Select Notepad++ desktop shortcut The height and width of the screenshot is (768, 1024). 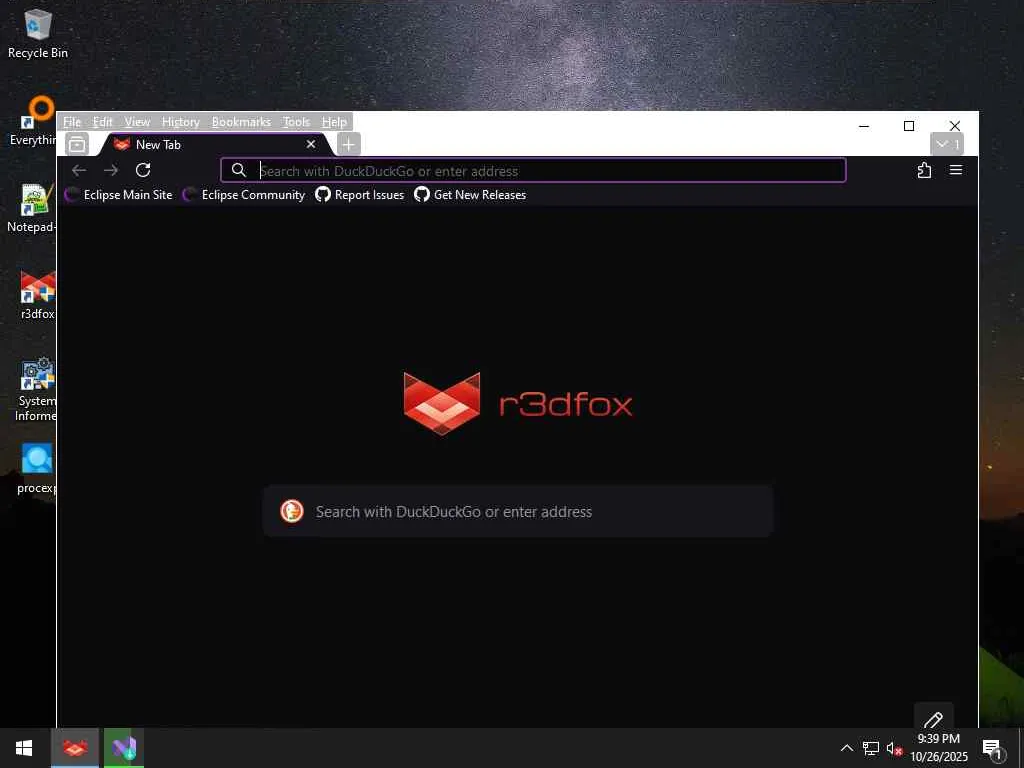point(31,208)
